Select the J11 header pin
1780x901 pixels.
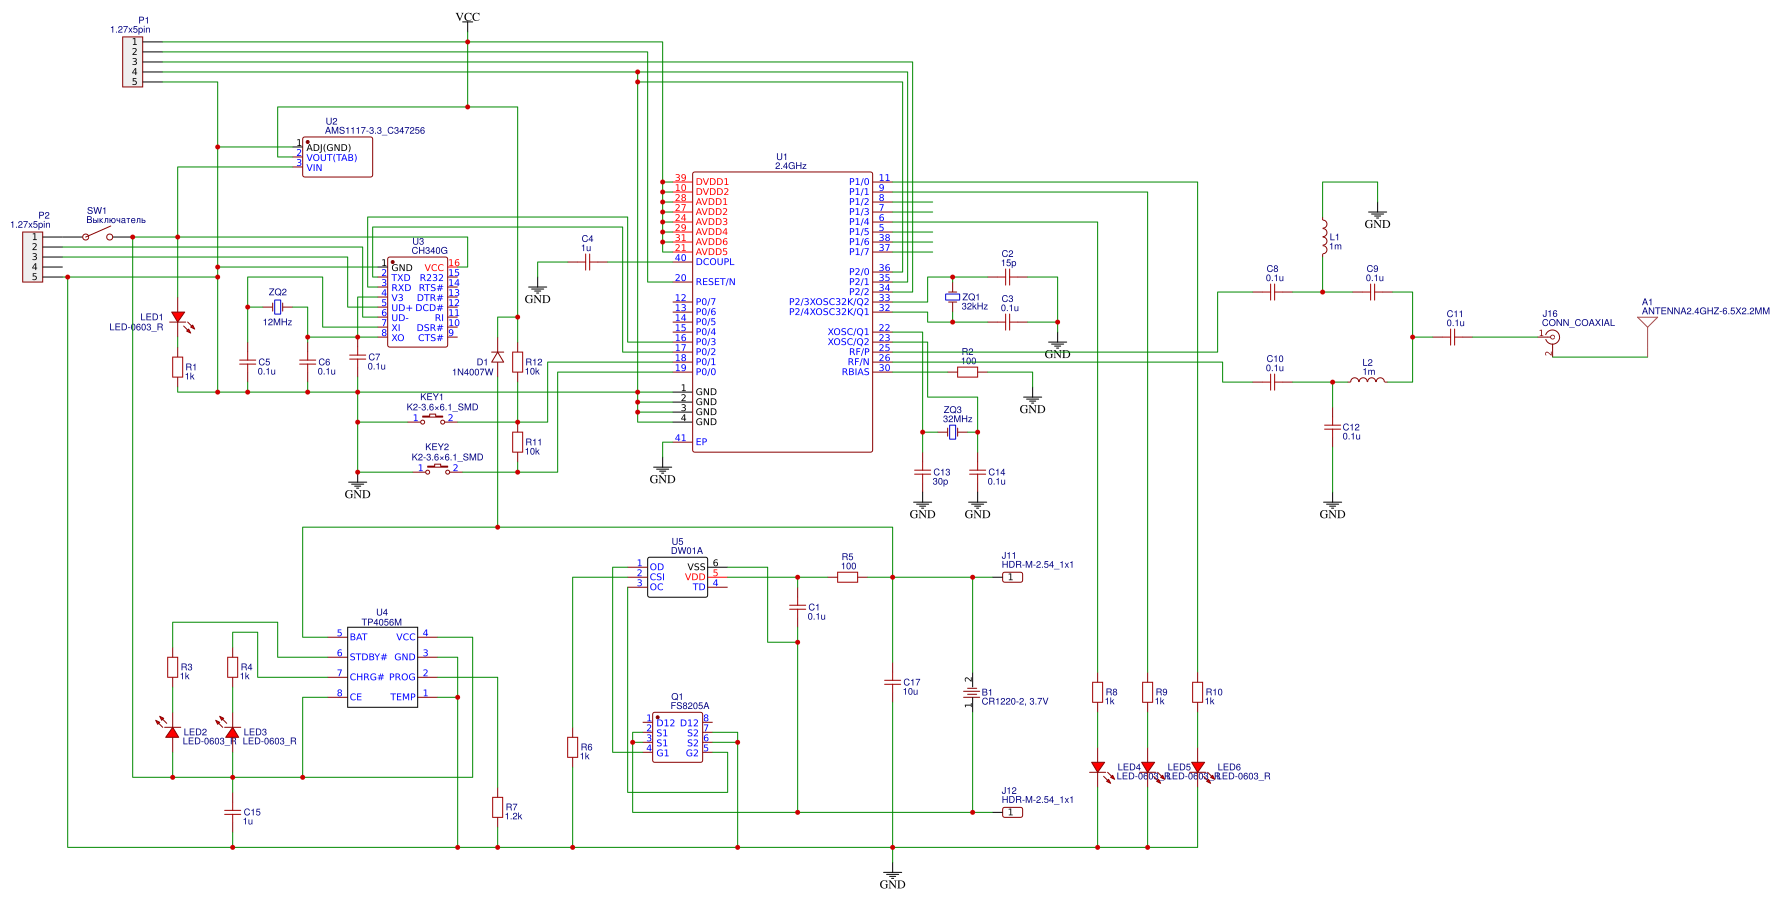1012,577
